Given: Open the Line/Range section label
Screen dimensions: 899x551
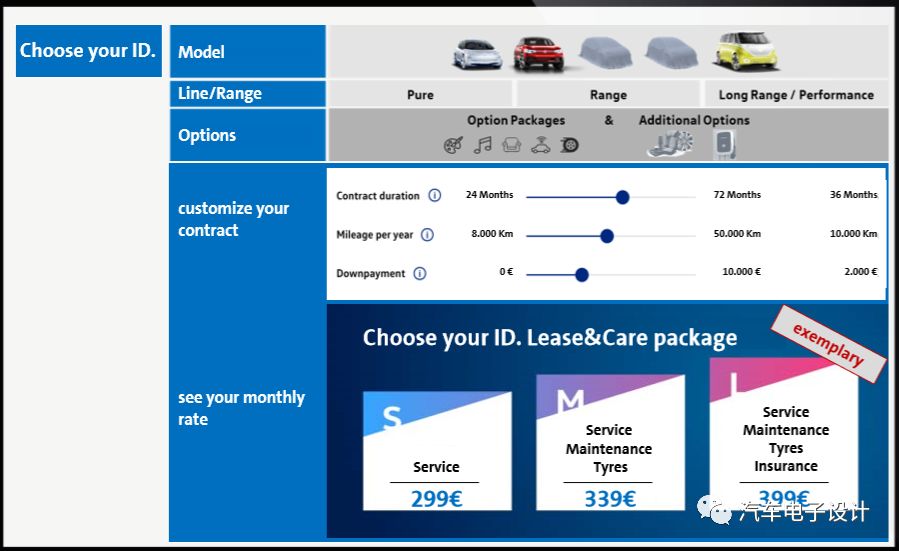Looking at the screenshot, I should coord(248,93).
